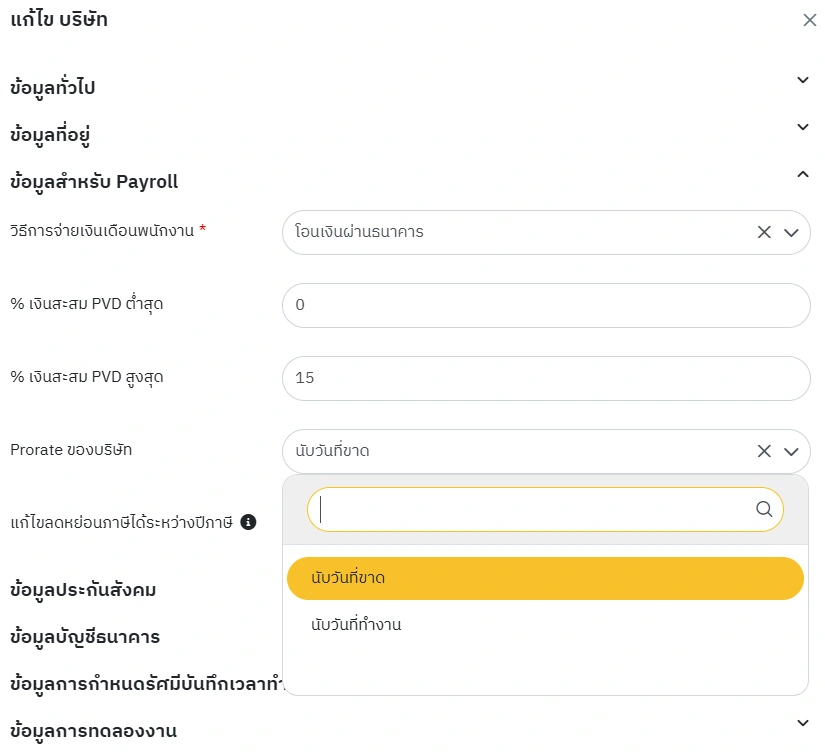Toggle the Prorate dropdown arrow
Viewport: 825px width, 755px height.
point(791,451)
